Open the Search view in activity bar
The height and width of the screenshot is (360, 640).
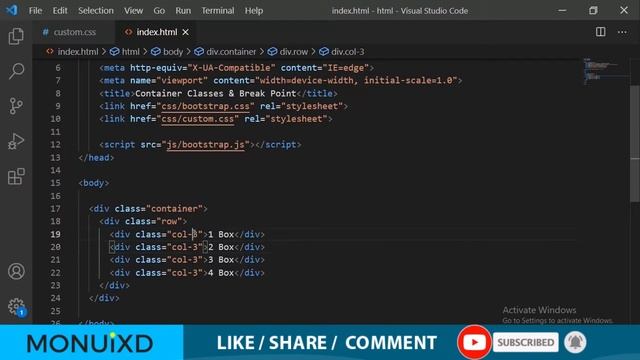[16, 71]
